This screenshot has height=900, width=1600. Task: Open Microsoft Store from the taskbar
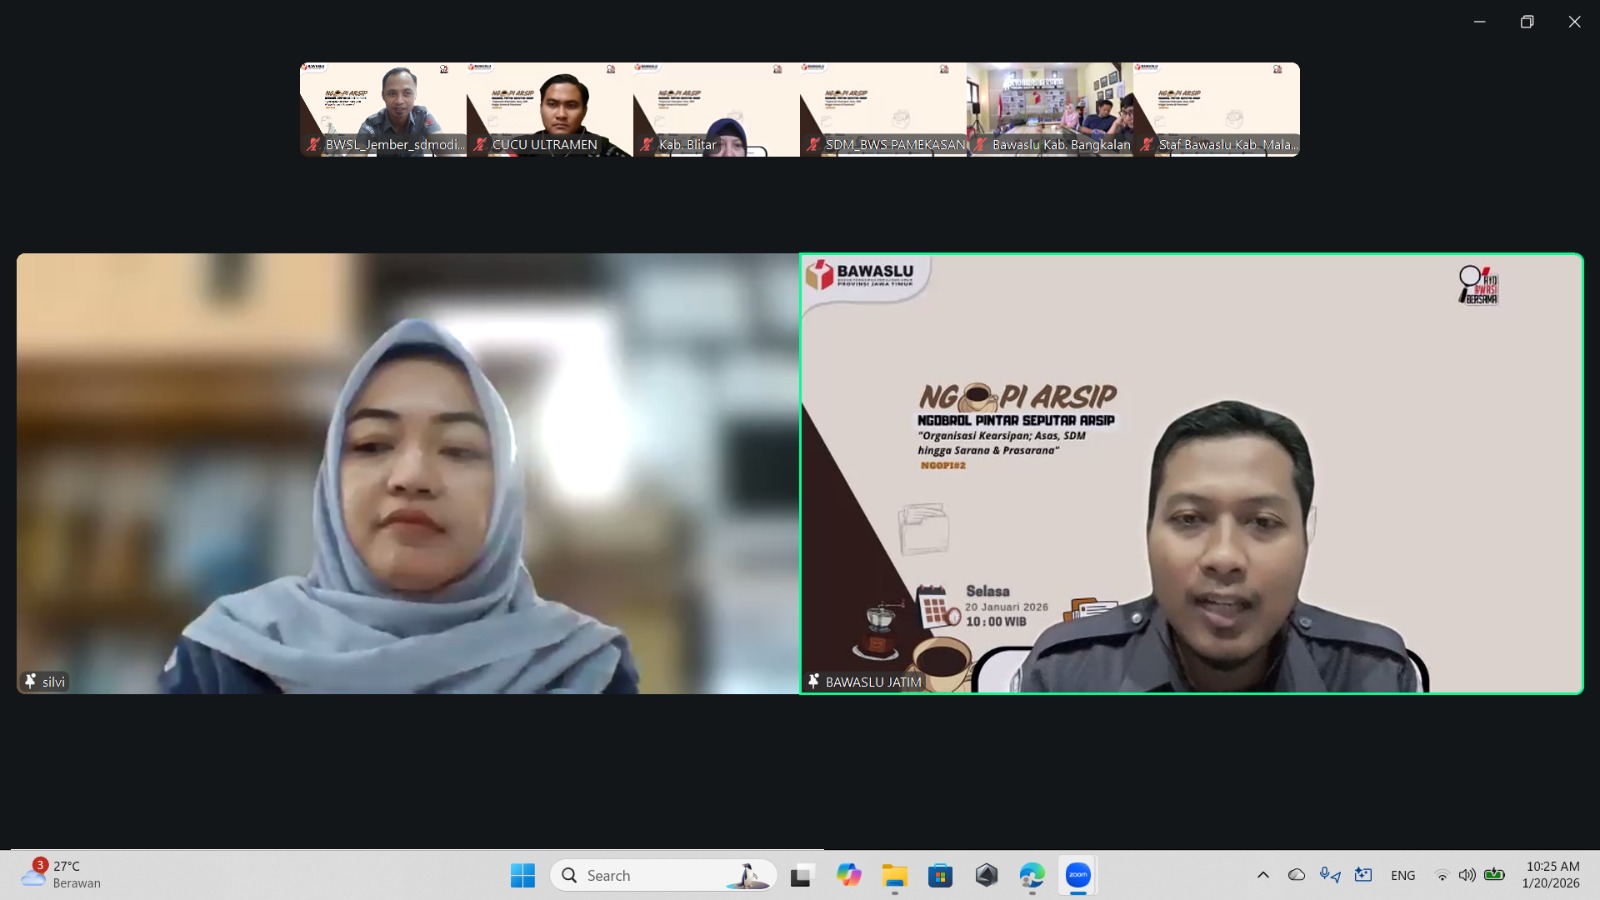point(940,875)
